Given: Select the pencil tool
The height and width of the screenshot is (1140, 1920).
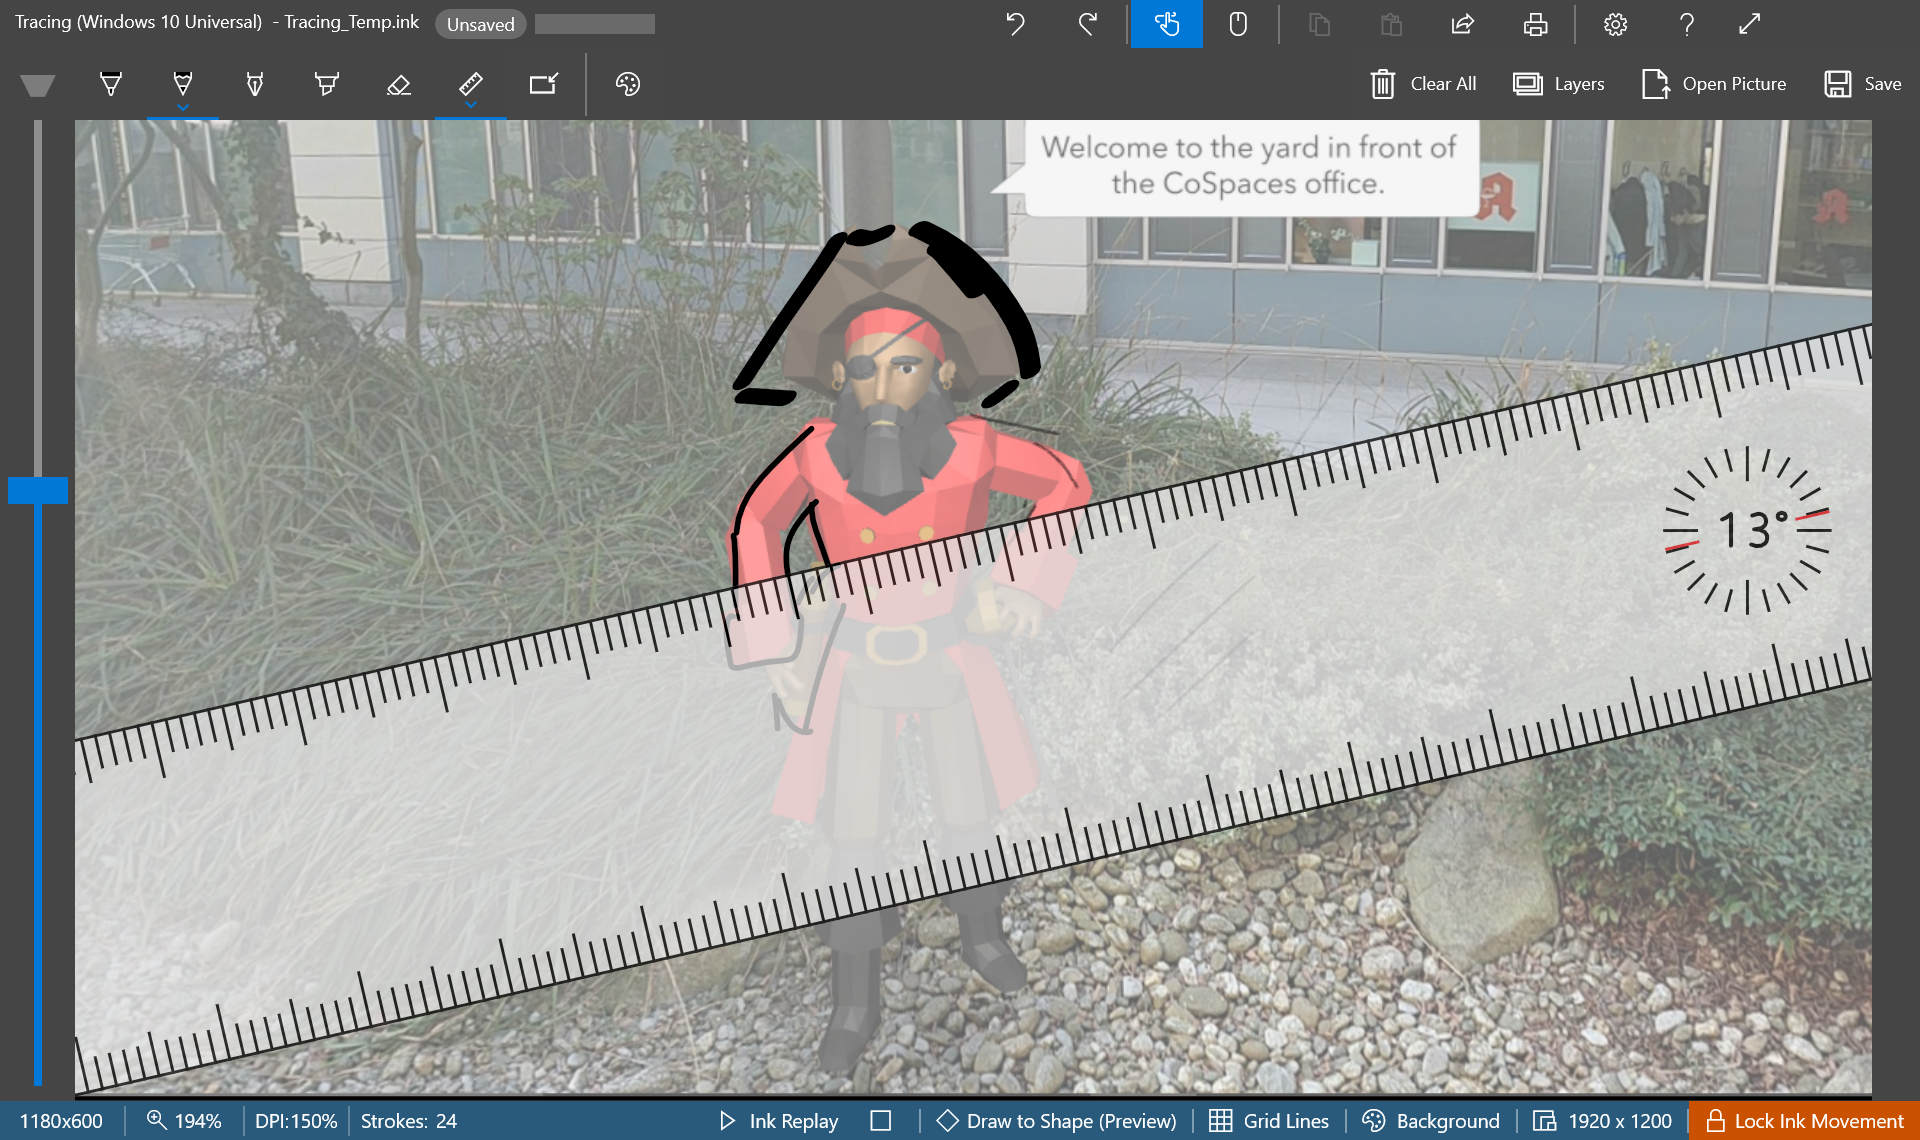Looking at the screenshot, I should (255, 84).
